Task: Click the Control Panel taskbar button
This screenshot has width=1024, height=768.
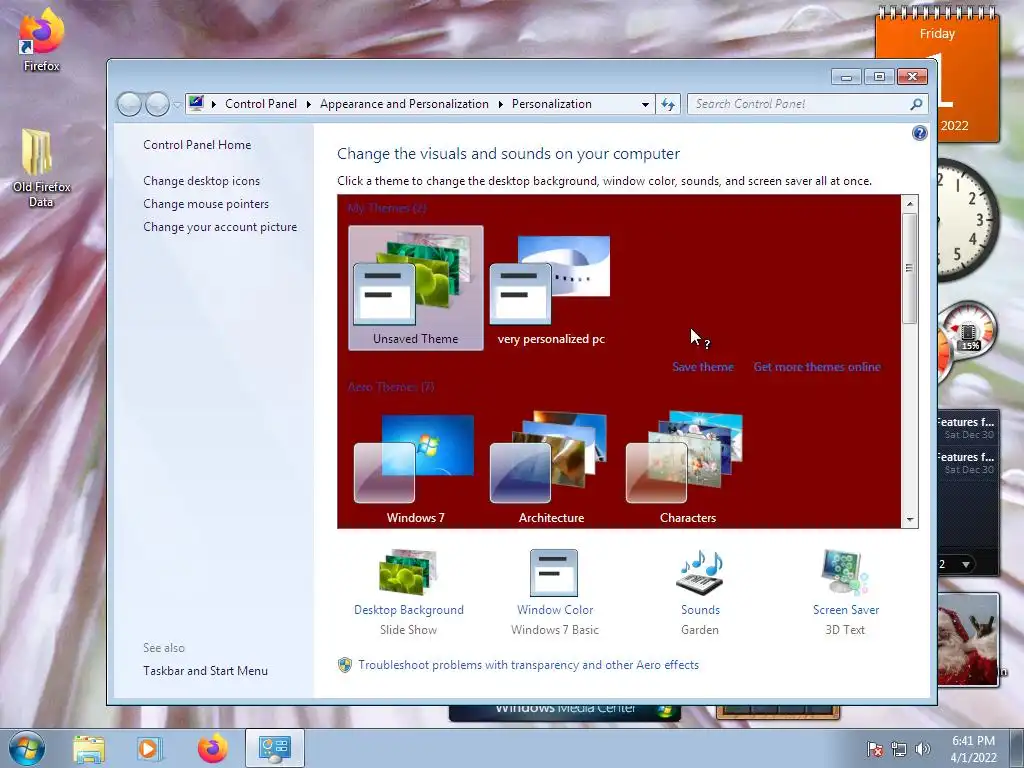Action: (x=275, y=748)
